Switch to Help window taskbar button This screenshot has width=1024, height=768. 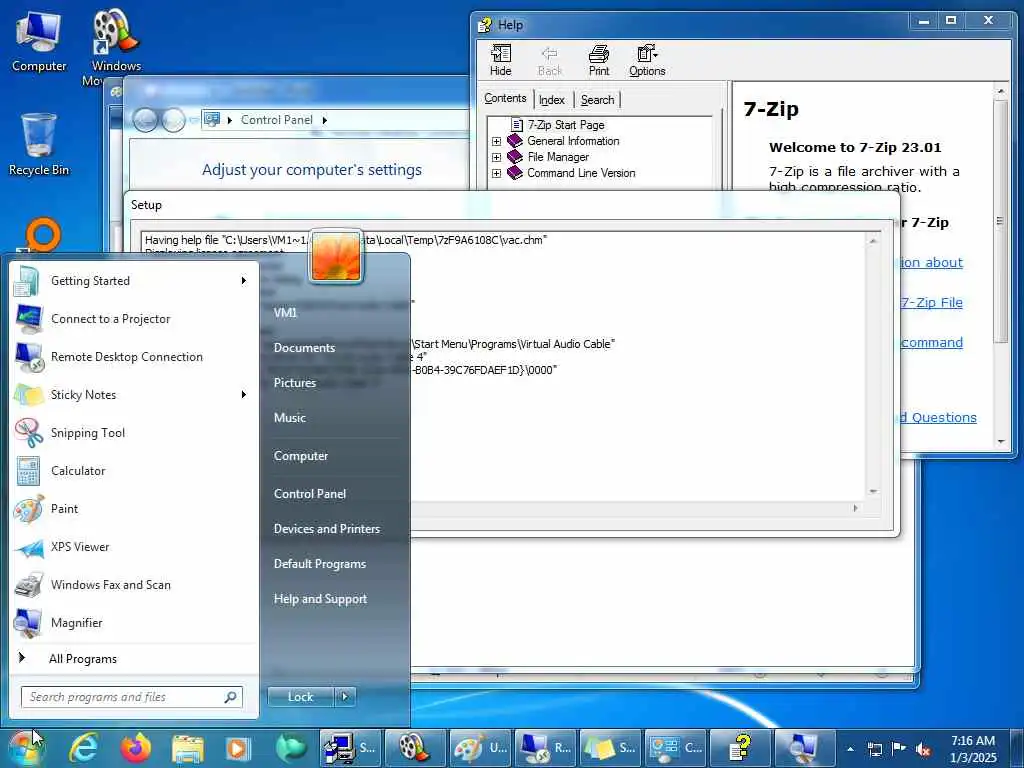coord(740,748)
